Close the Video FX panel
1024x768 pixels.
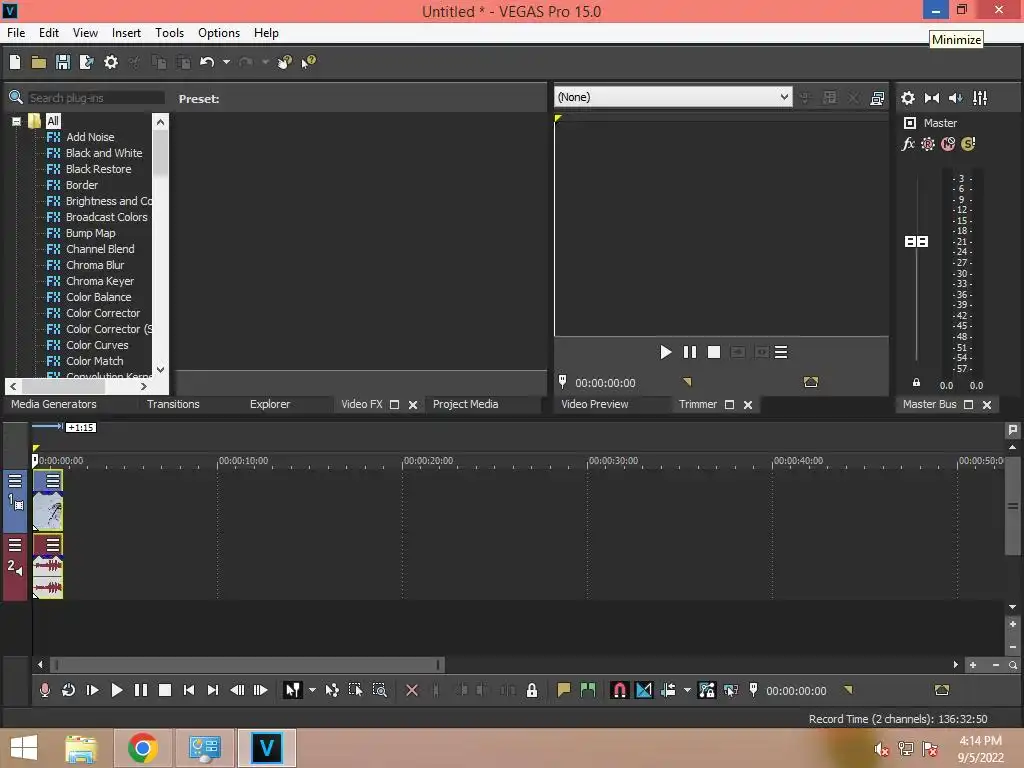click(x=413, y=405)
